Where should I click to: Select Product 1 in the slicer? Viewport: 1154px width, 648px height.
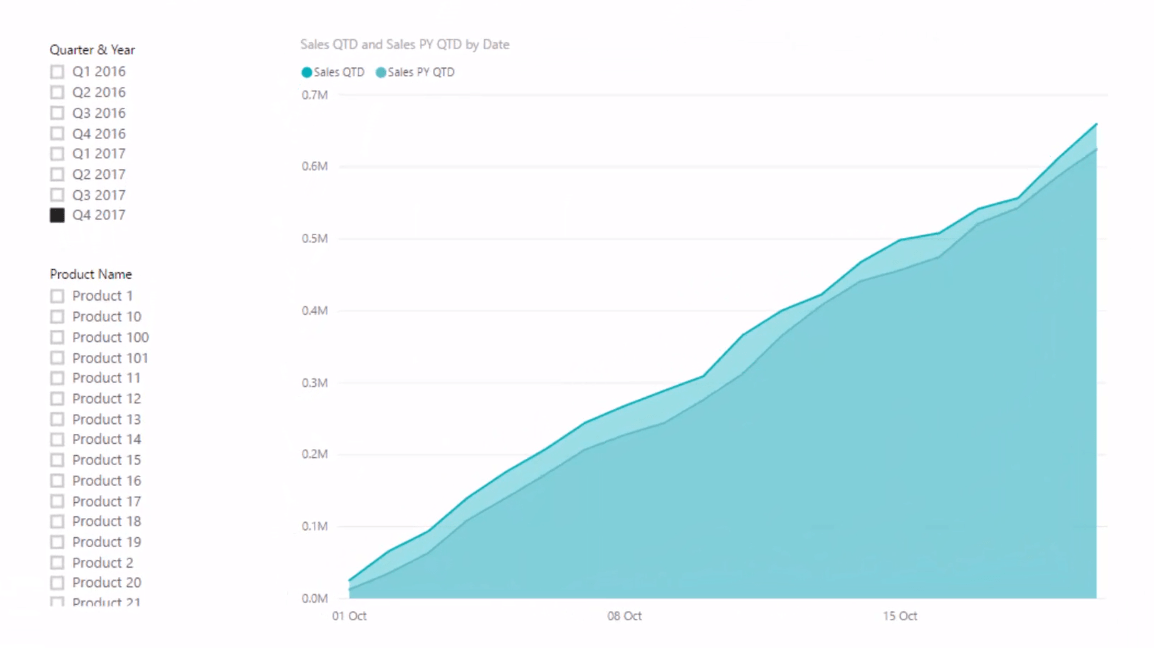[x=57, y=296]
